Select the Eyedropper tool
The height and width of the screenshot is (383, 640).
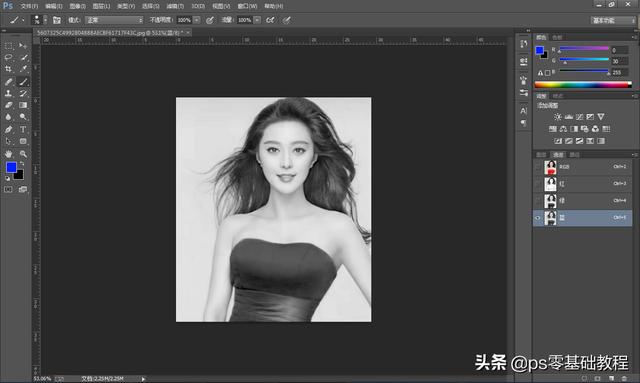[x=23, y=69]
